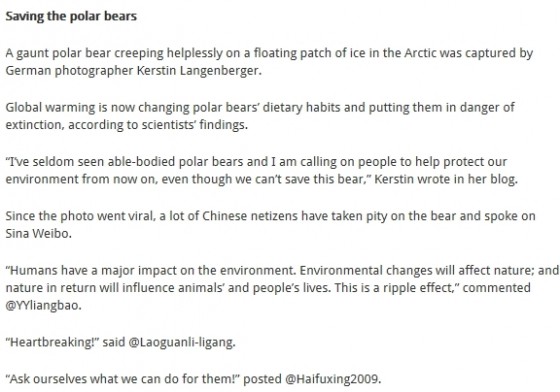Click the username @Haifuxing2009
Image resolution: width=560 pixels, height=392 pixels.
[x=331, y=379]
